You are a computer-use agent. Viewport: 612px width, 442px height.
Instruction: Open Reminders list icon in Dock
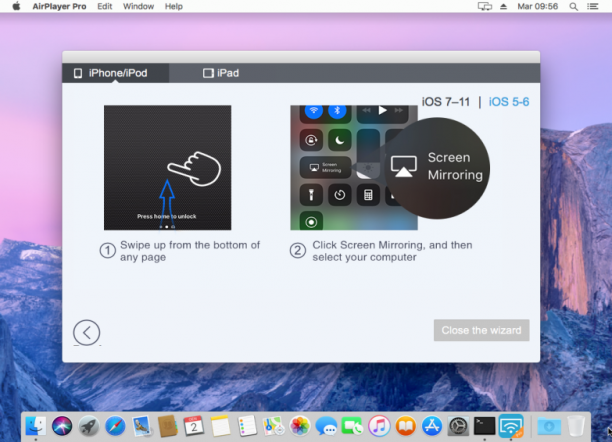click(x=247, y=426)
